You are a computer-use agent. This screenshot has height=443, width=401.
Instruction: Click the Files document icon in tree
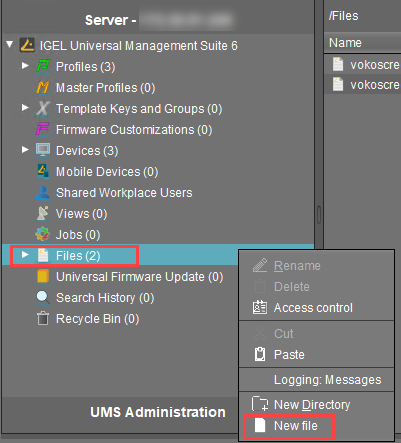tap(43, 255)
